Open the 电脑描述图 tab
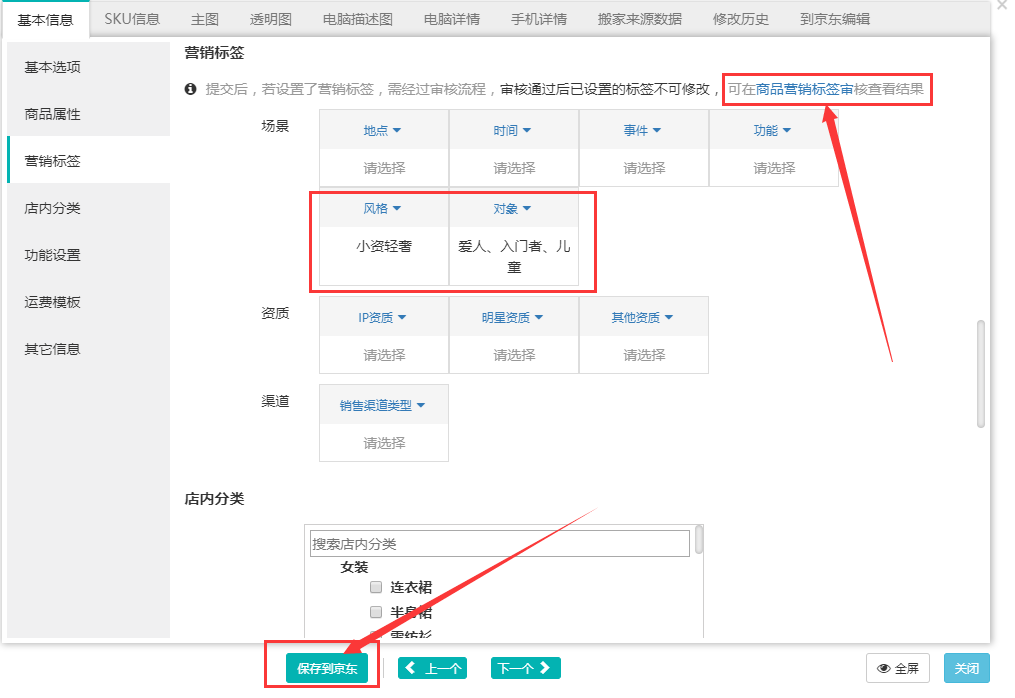This screenshot has height=698, width=1015. pos(358,19)
